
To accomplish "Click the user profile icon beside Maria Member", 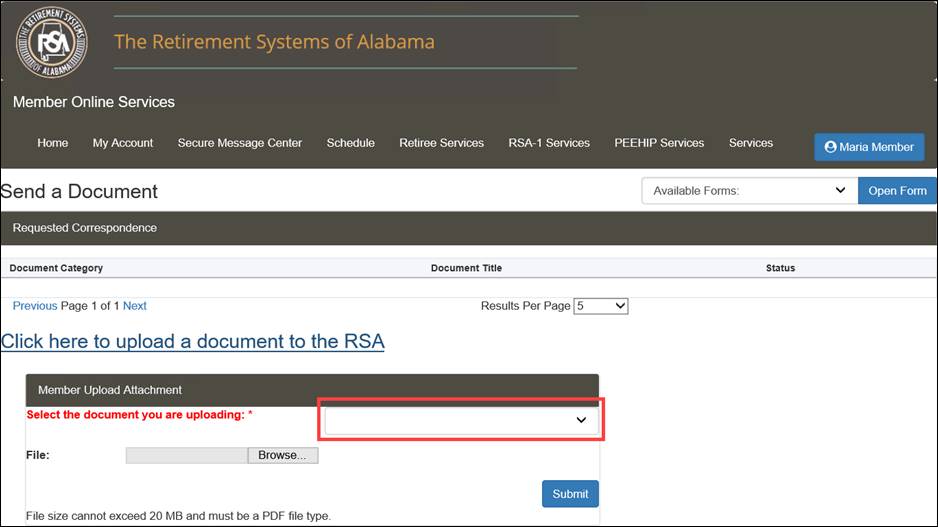I will coord(830,147).
